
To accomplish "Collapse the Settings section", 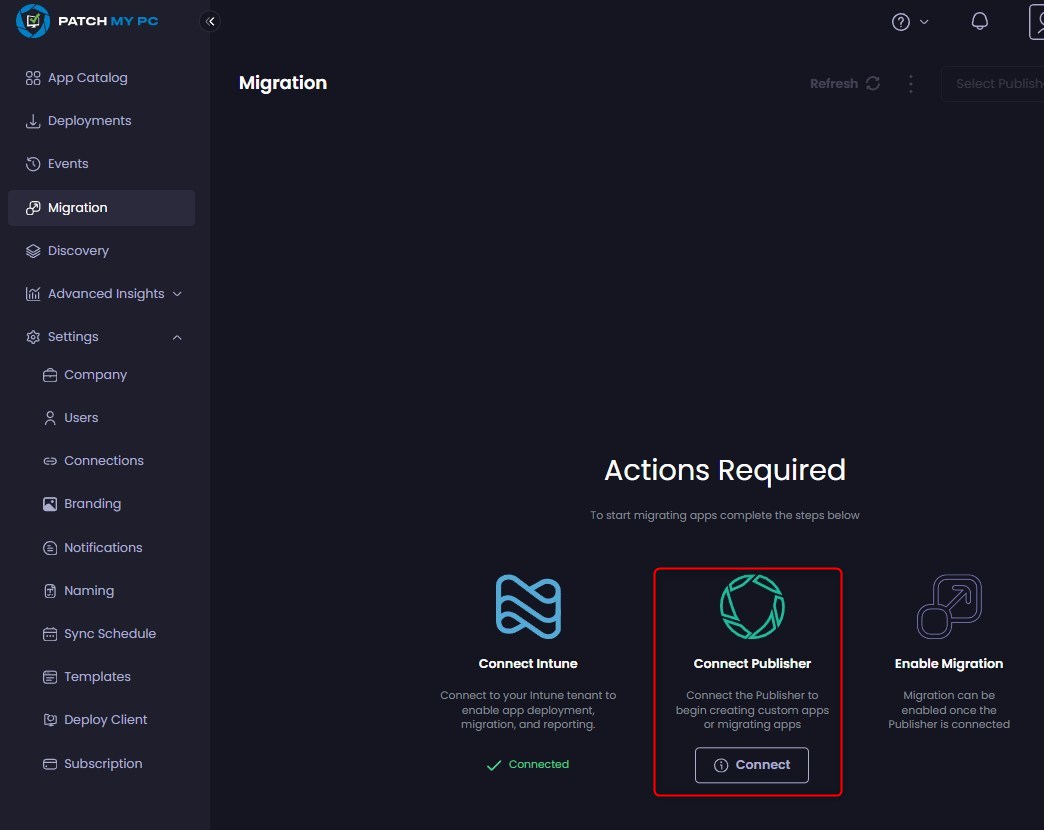I will click(177, 337).
